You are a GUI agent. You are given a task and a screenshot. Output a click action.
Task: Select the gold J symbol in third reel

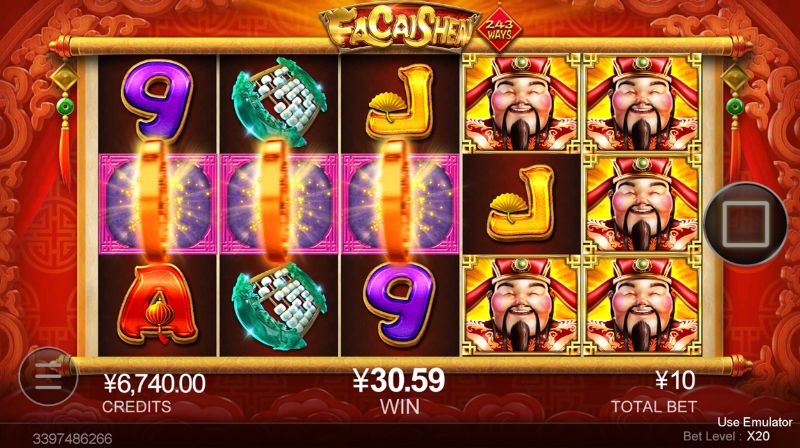pyautogui.click(x=399, y=102)
